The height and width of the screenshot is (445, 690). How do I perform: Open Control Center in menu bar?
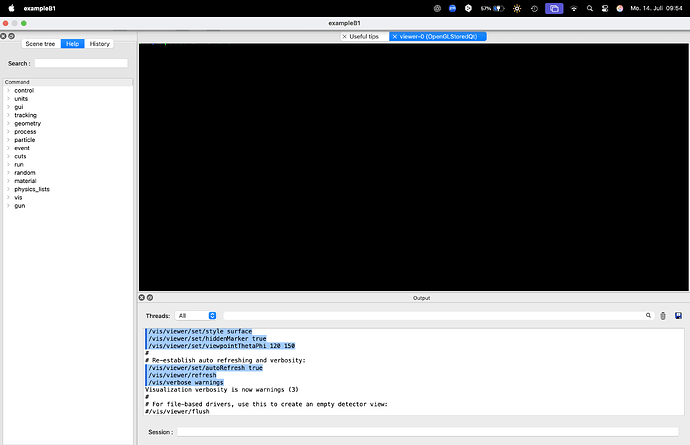pyautogui.click(x=605, y=8)
